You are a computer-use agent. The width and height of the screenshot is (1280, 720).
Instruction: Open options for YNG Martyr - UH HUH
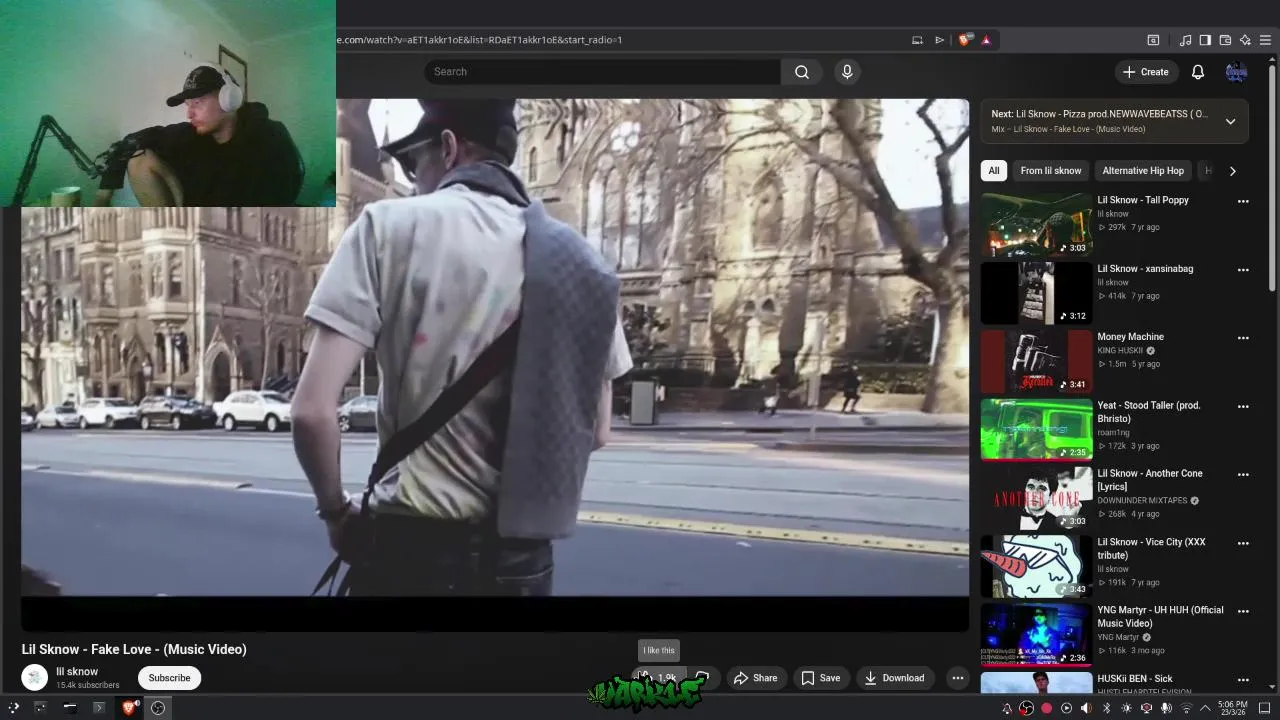1243,612
